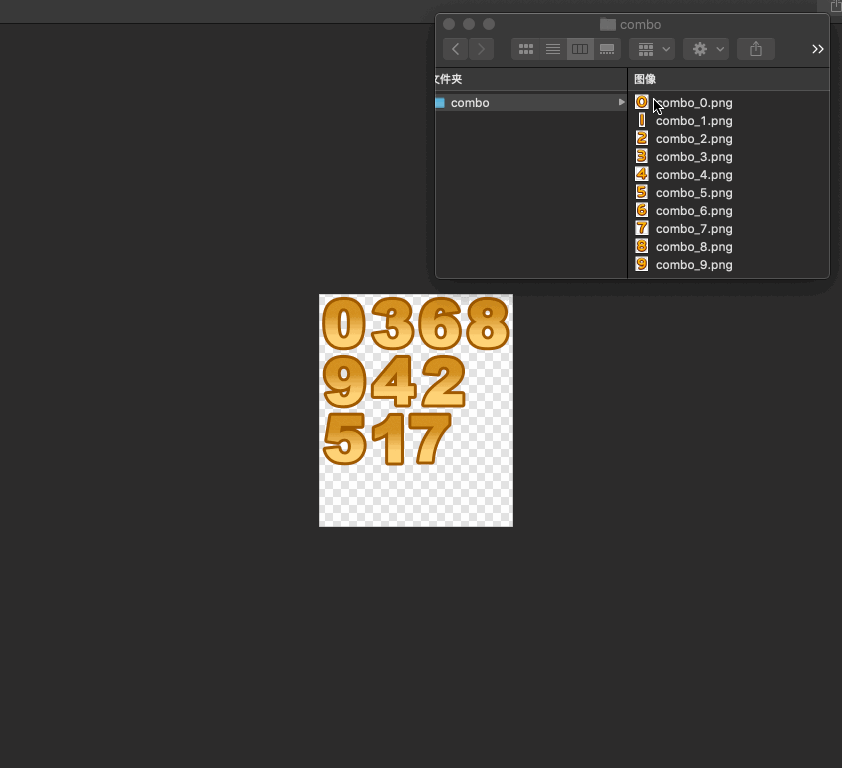Click the digit 0 in the sprite sheet
The height and width of the screenshot is (768, 842).
click(344, 324)
